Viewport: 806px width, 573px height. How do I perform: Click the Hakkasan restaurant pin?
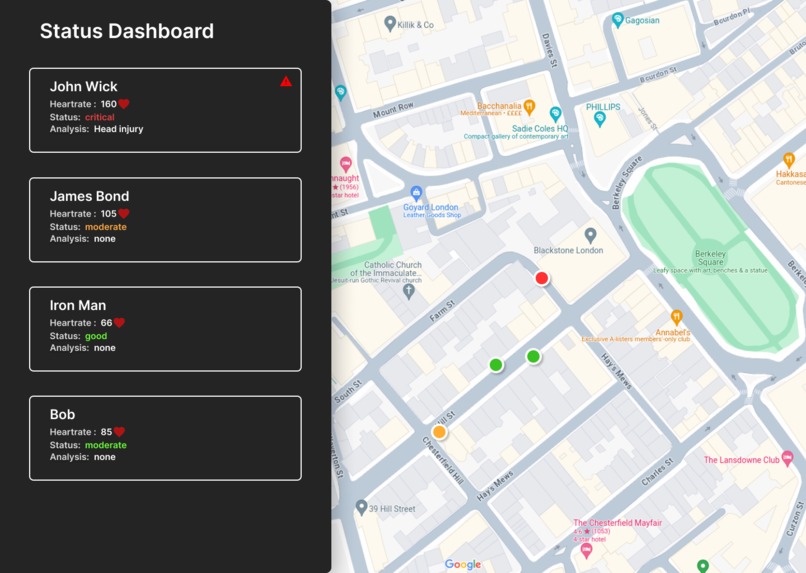789,160
